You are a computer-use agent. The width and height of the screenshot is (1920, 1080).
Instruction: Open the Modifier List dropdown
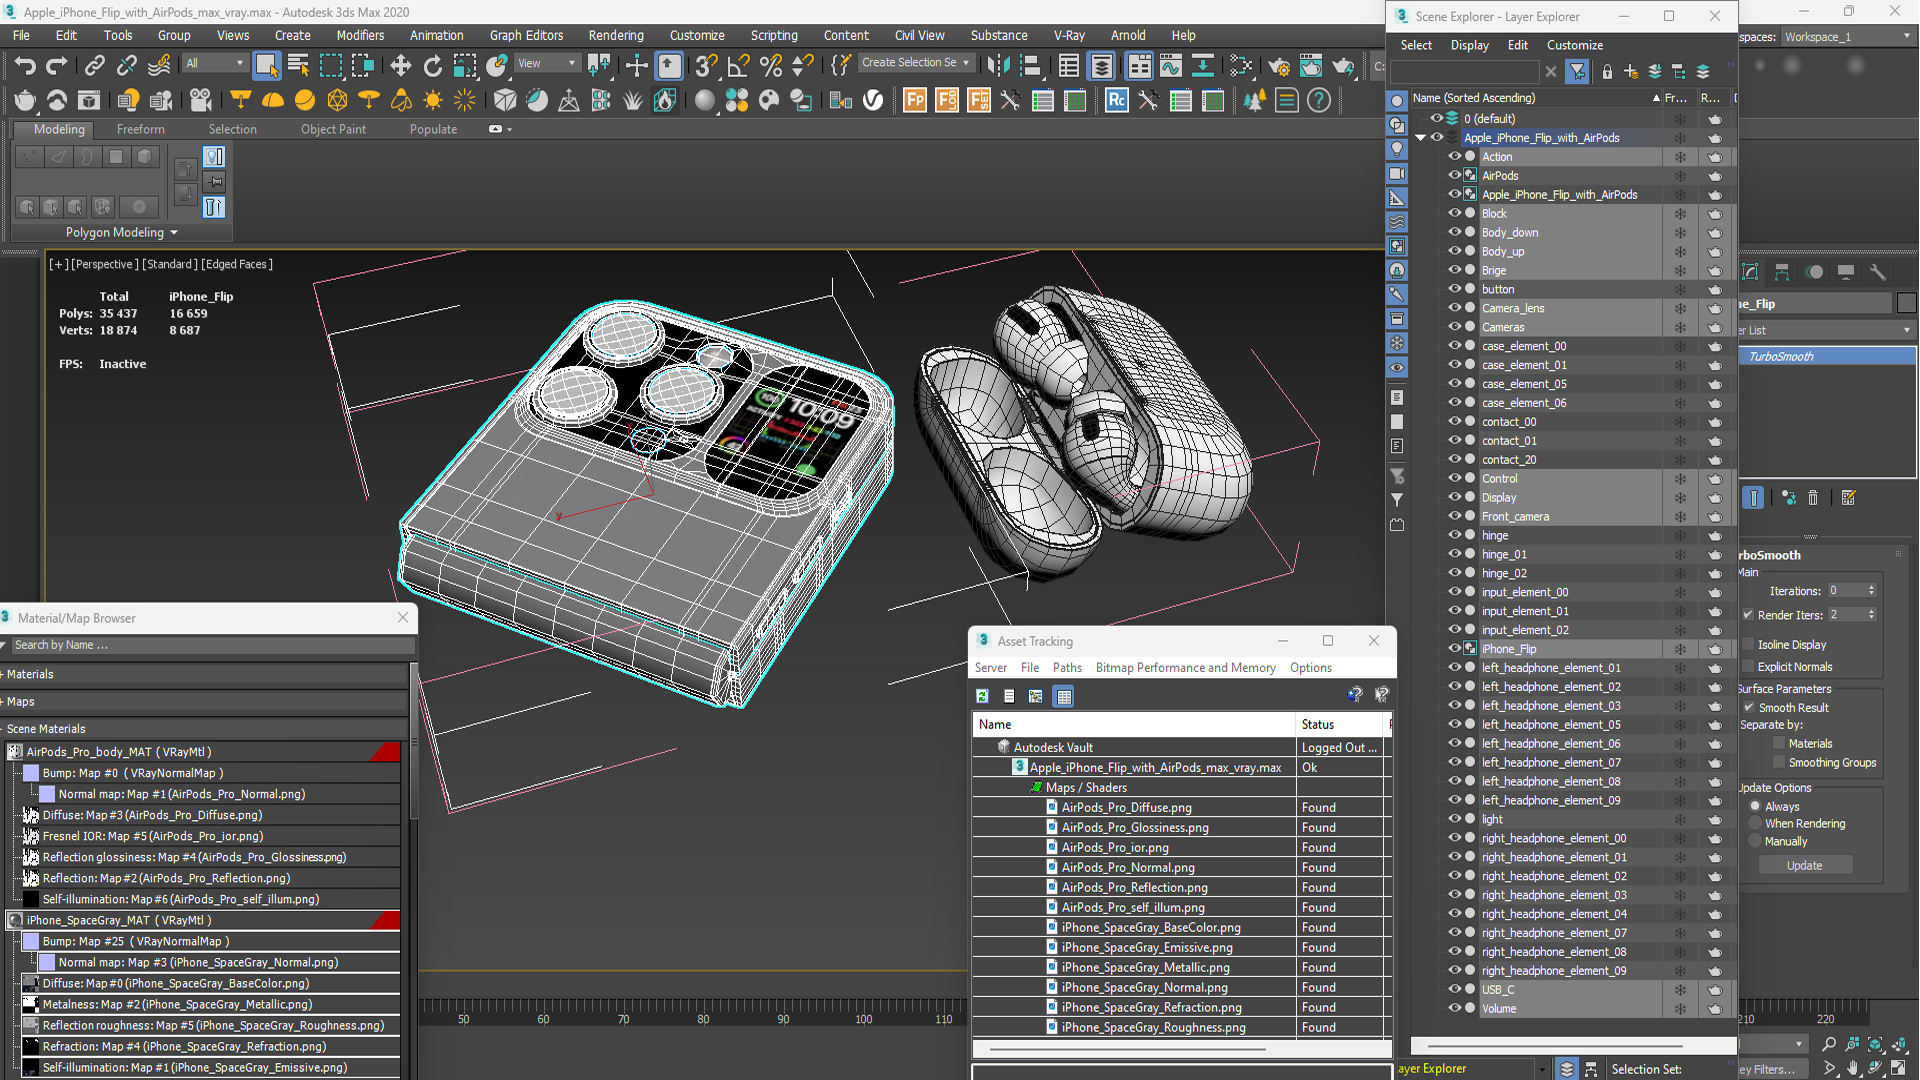tap(1826, 330)
